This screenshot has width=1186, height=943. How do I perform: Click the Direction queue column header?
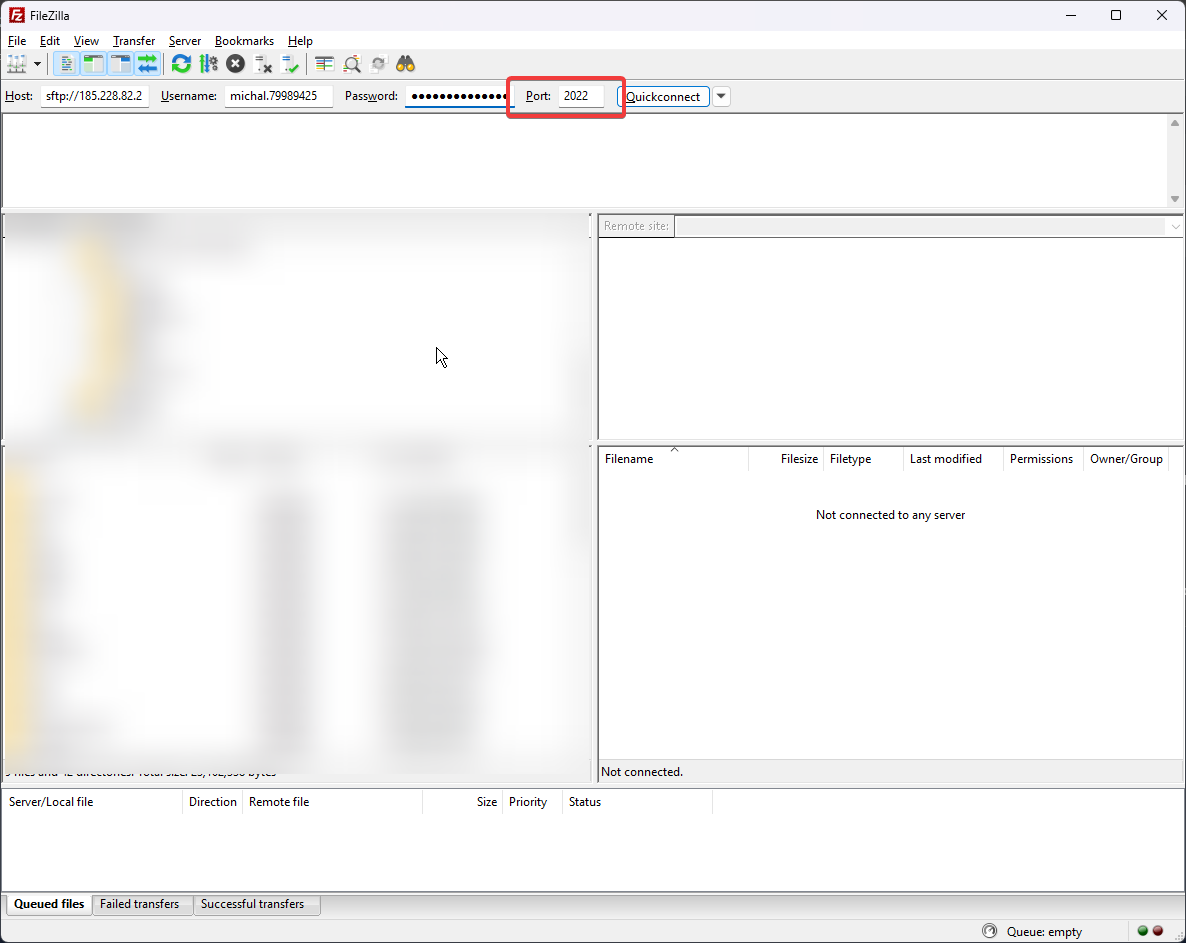213,802
